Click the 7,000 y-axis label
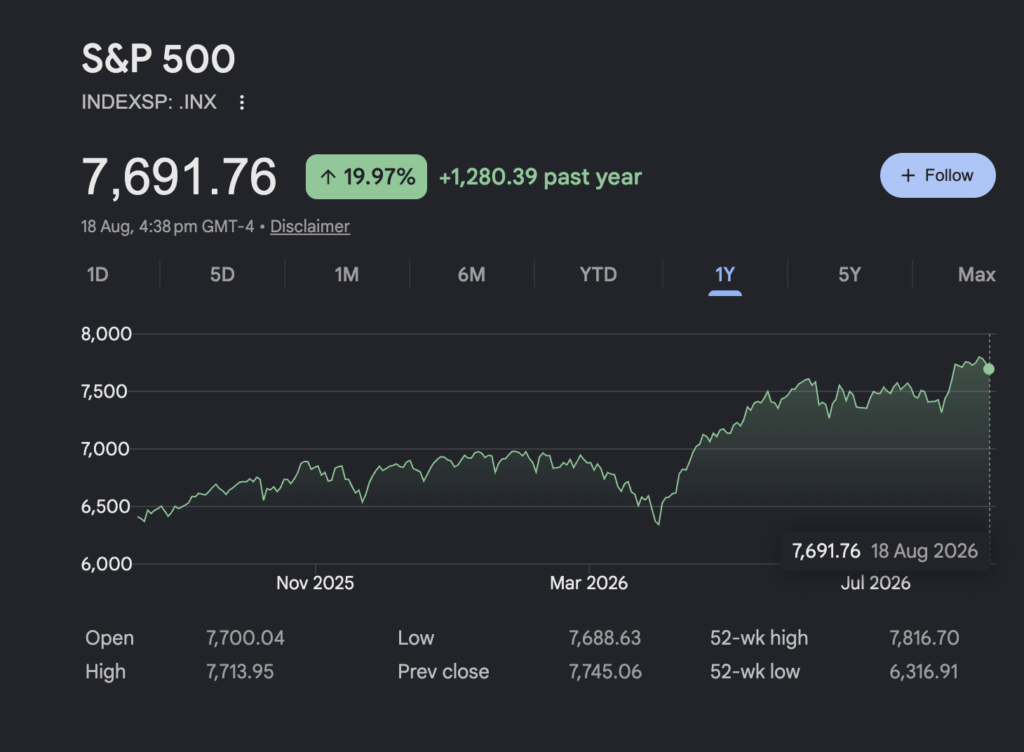1024x752 pixels. click(x=105, y=449)
